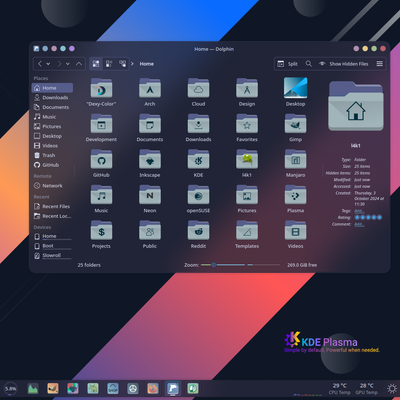Add a comment via Comment Add link
This screenshot has width=400, height=400.
pyautogui.click(x=359, y=224)
